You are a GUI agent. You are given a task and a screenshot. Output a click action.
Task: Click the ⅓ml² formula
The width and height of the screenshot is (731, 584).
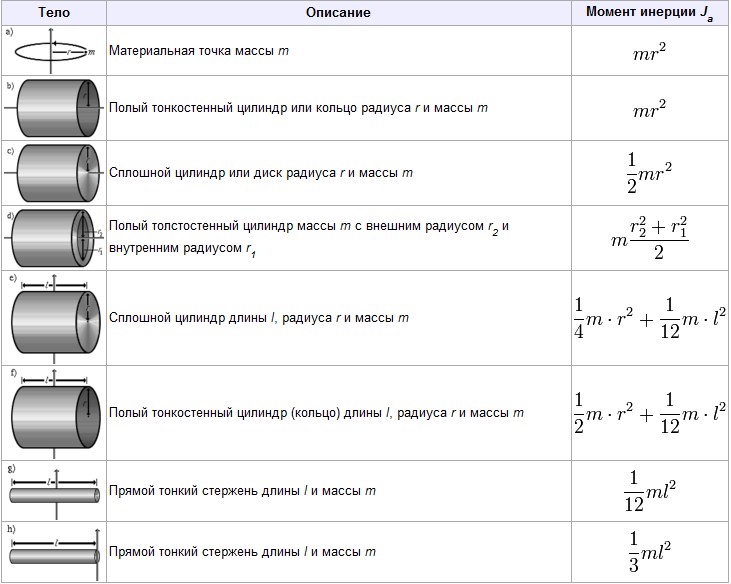650,552
